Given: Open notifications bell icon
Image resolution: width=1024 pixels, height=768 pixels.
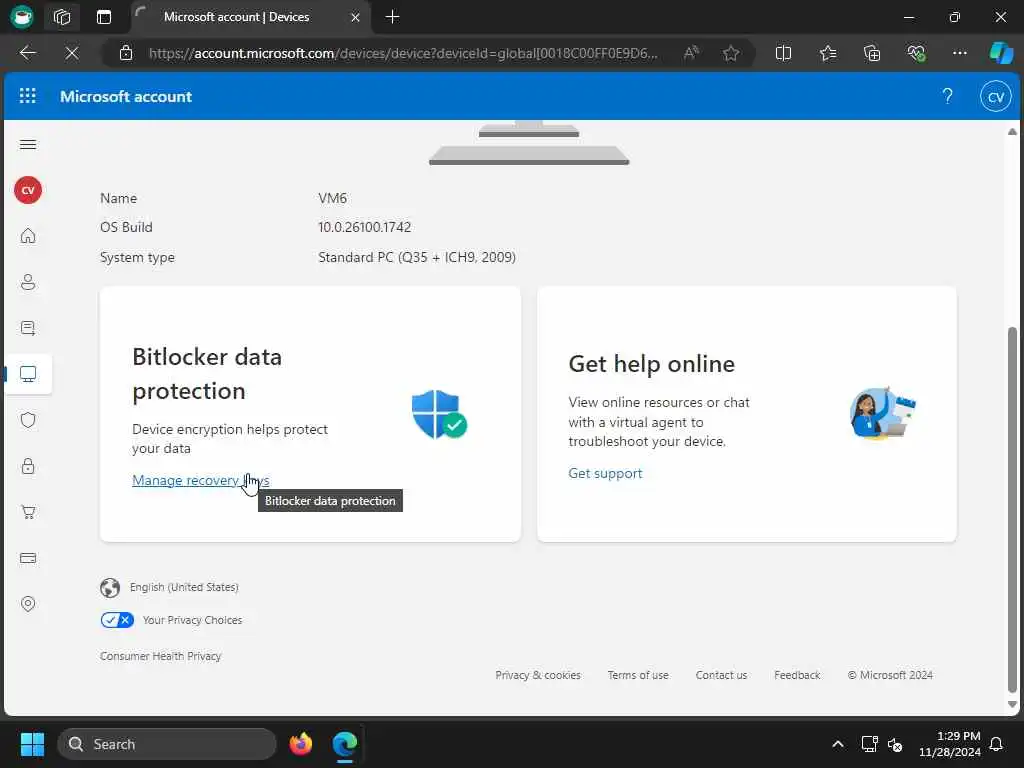Looking at the screenshot, I should click(x=997, y=744).
